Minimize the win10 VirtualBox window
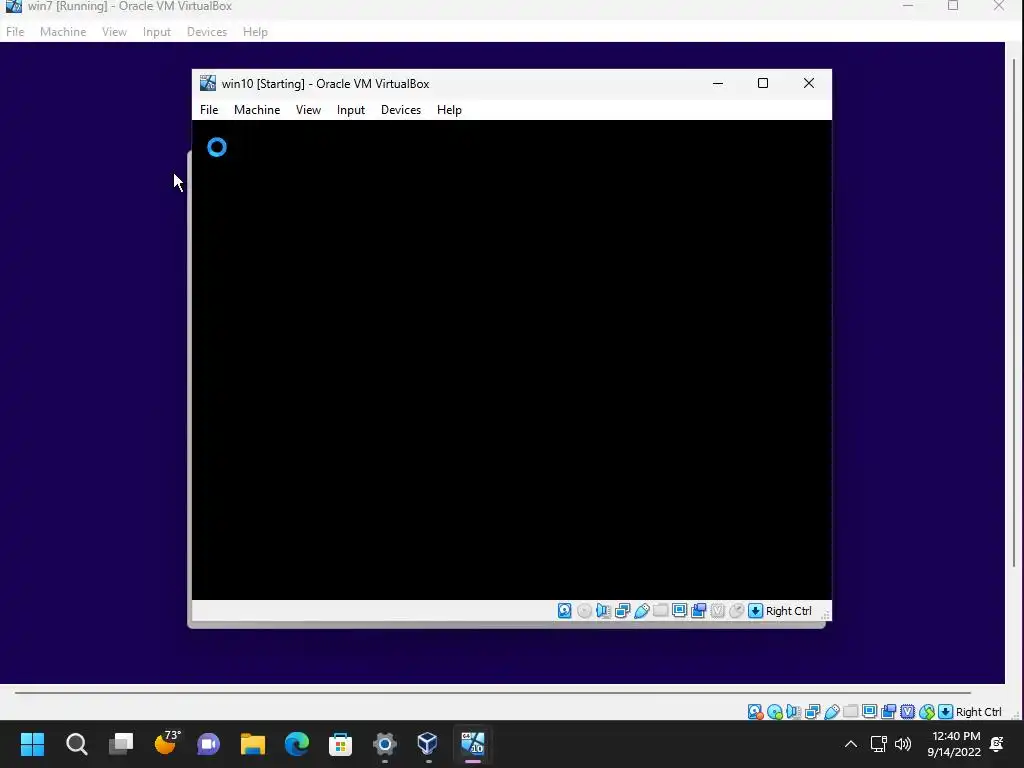 [718, 83]
